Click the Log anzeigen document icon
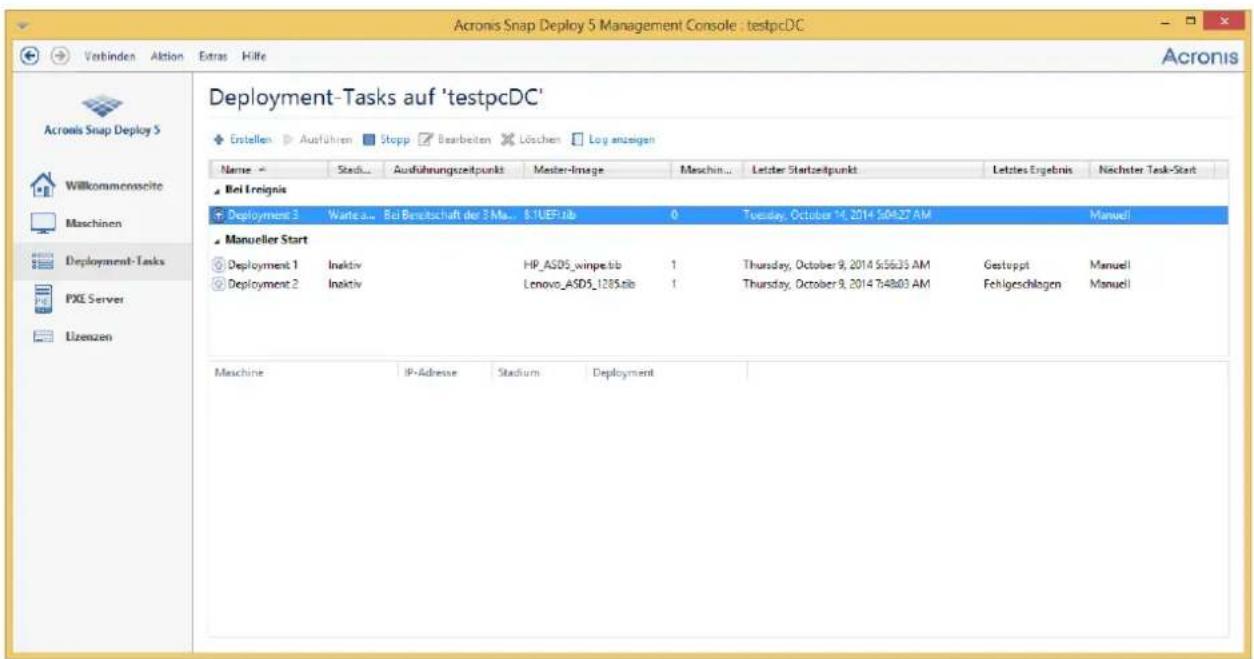The height and width of the screenshot is (659, 1254). click(x=577, y=139)
